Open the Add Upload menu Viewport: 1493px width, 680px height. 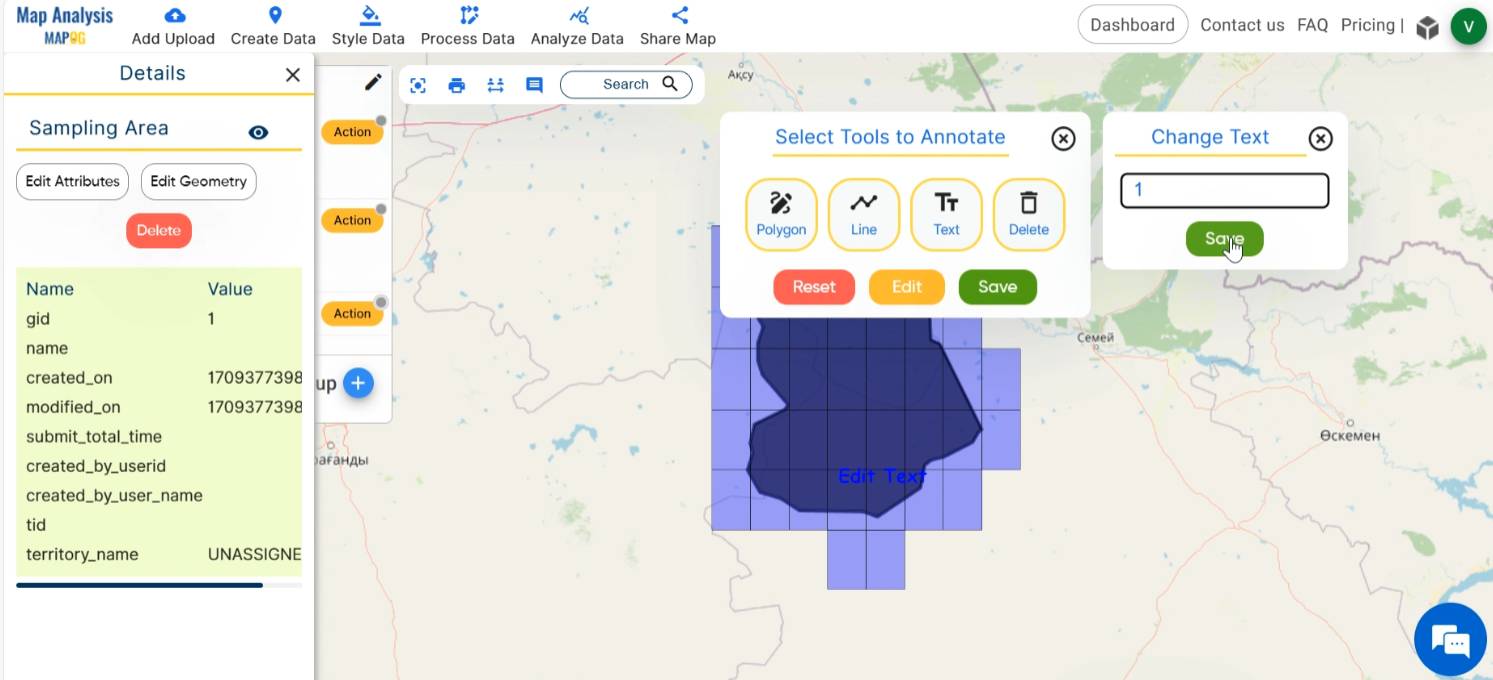coord(173,27)
